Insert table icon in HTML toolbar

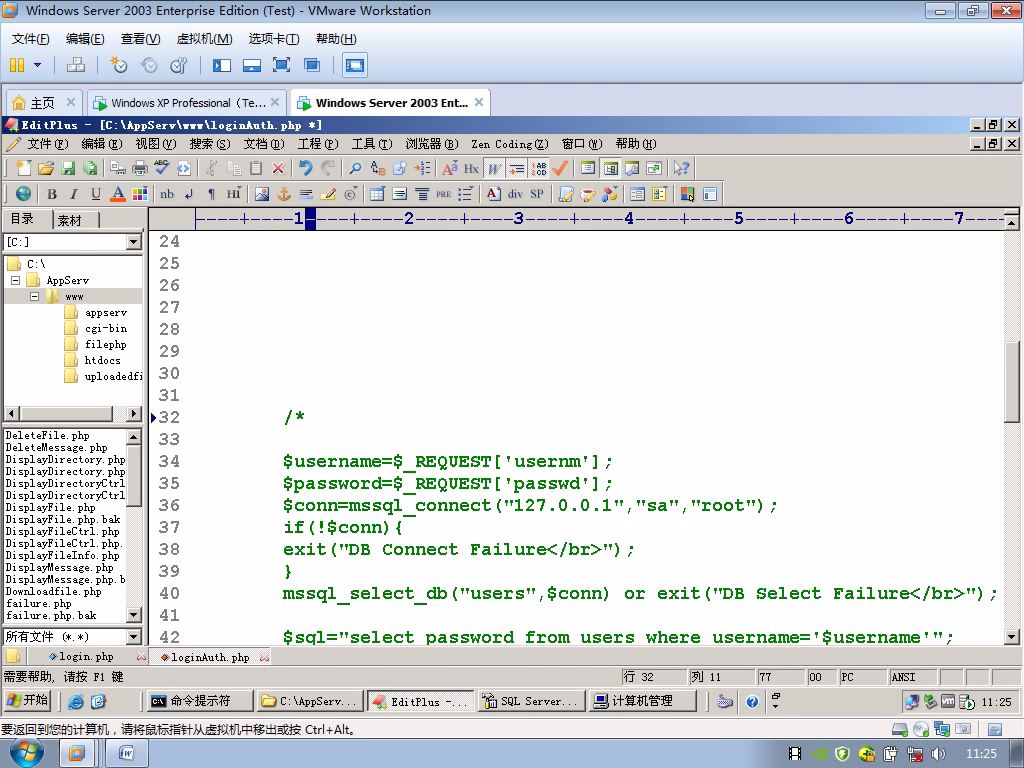[x=377, y=193]
